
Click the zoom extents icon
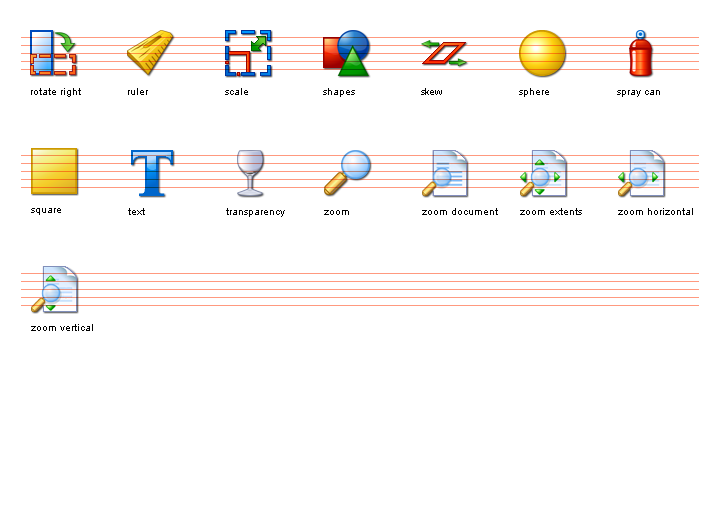[x=542, y=173]
